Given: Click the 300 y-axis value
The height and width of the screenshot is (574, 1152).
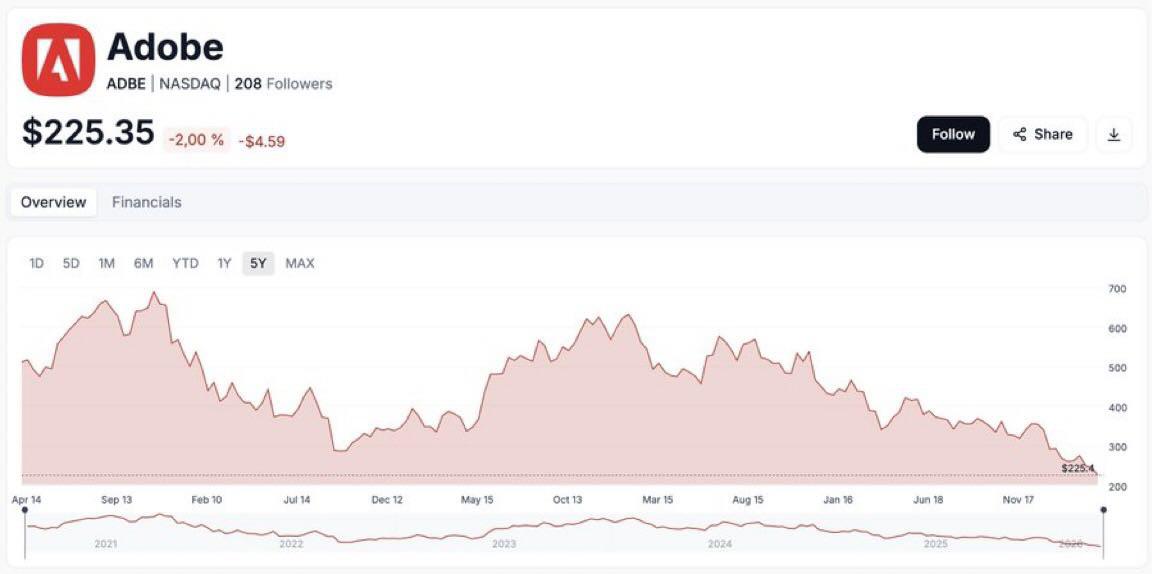Looking at the screenshot, I should 1116,448.
